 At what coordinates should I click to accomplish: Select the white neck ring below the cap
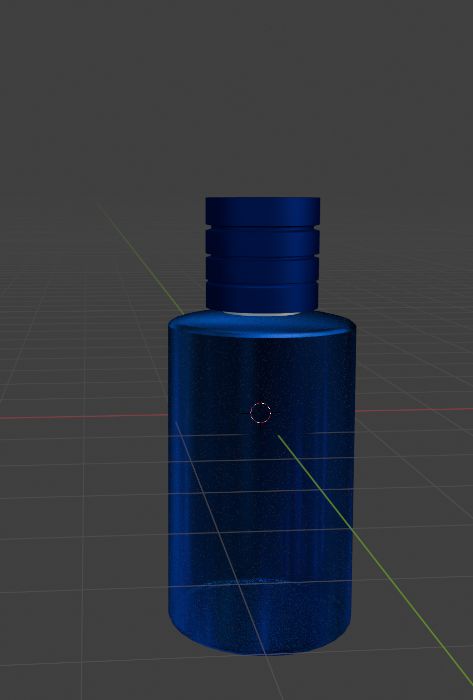point(261,314)
